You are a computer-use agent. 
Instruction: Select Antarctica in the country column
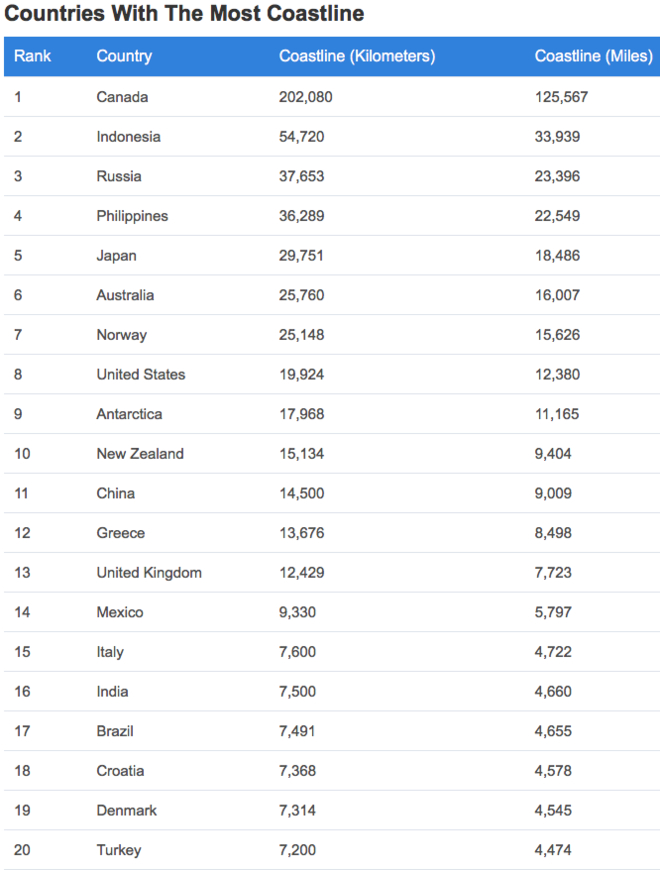pyautogui.click(x=129, y=414)
